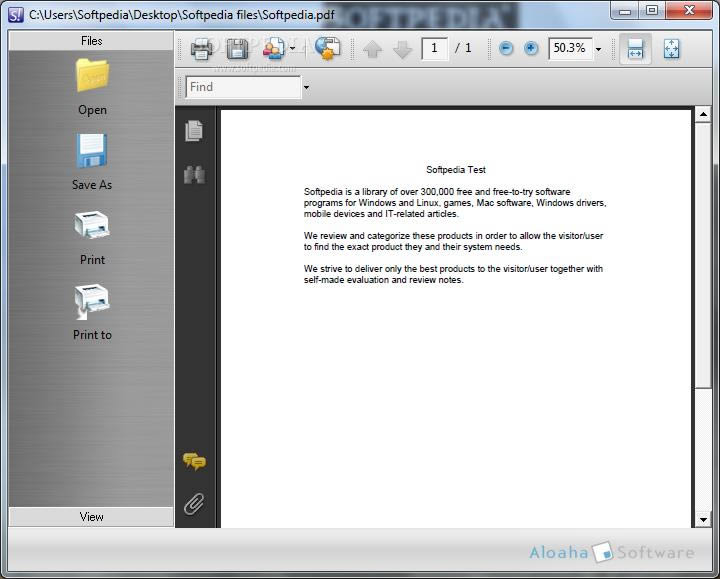Go to the next page with the down arrow

click(x=402, y=49)
